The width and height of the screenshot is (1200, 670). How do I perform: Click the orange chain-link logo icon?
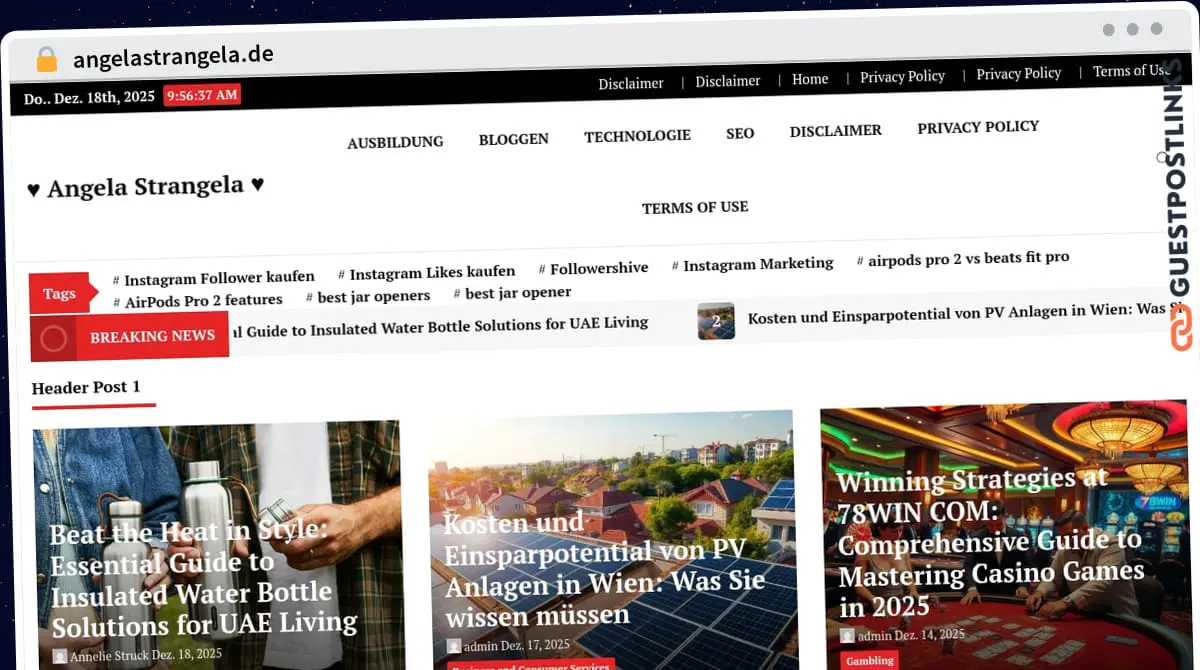pos(1182,328)
